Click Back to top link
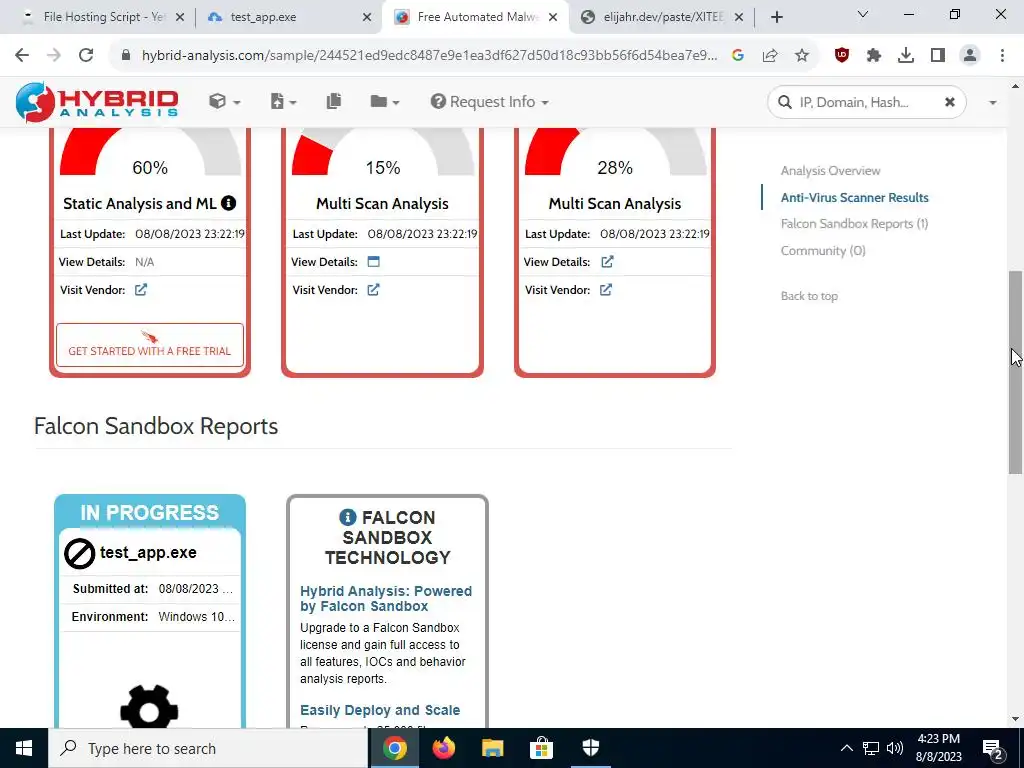The image size is (1024, 768). (x=809, y=296)
